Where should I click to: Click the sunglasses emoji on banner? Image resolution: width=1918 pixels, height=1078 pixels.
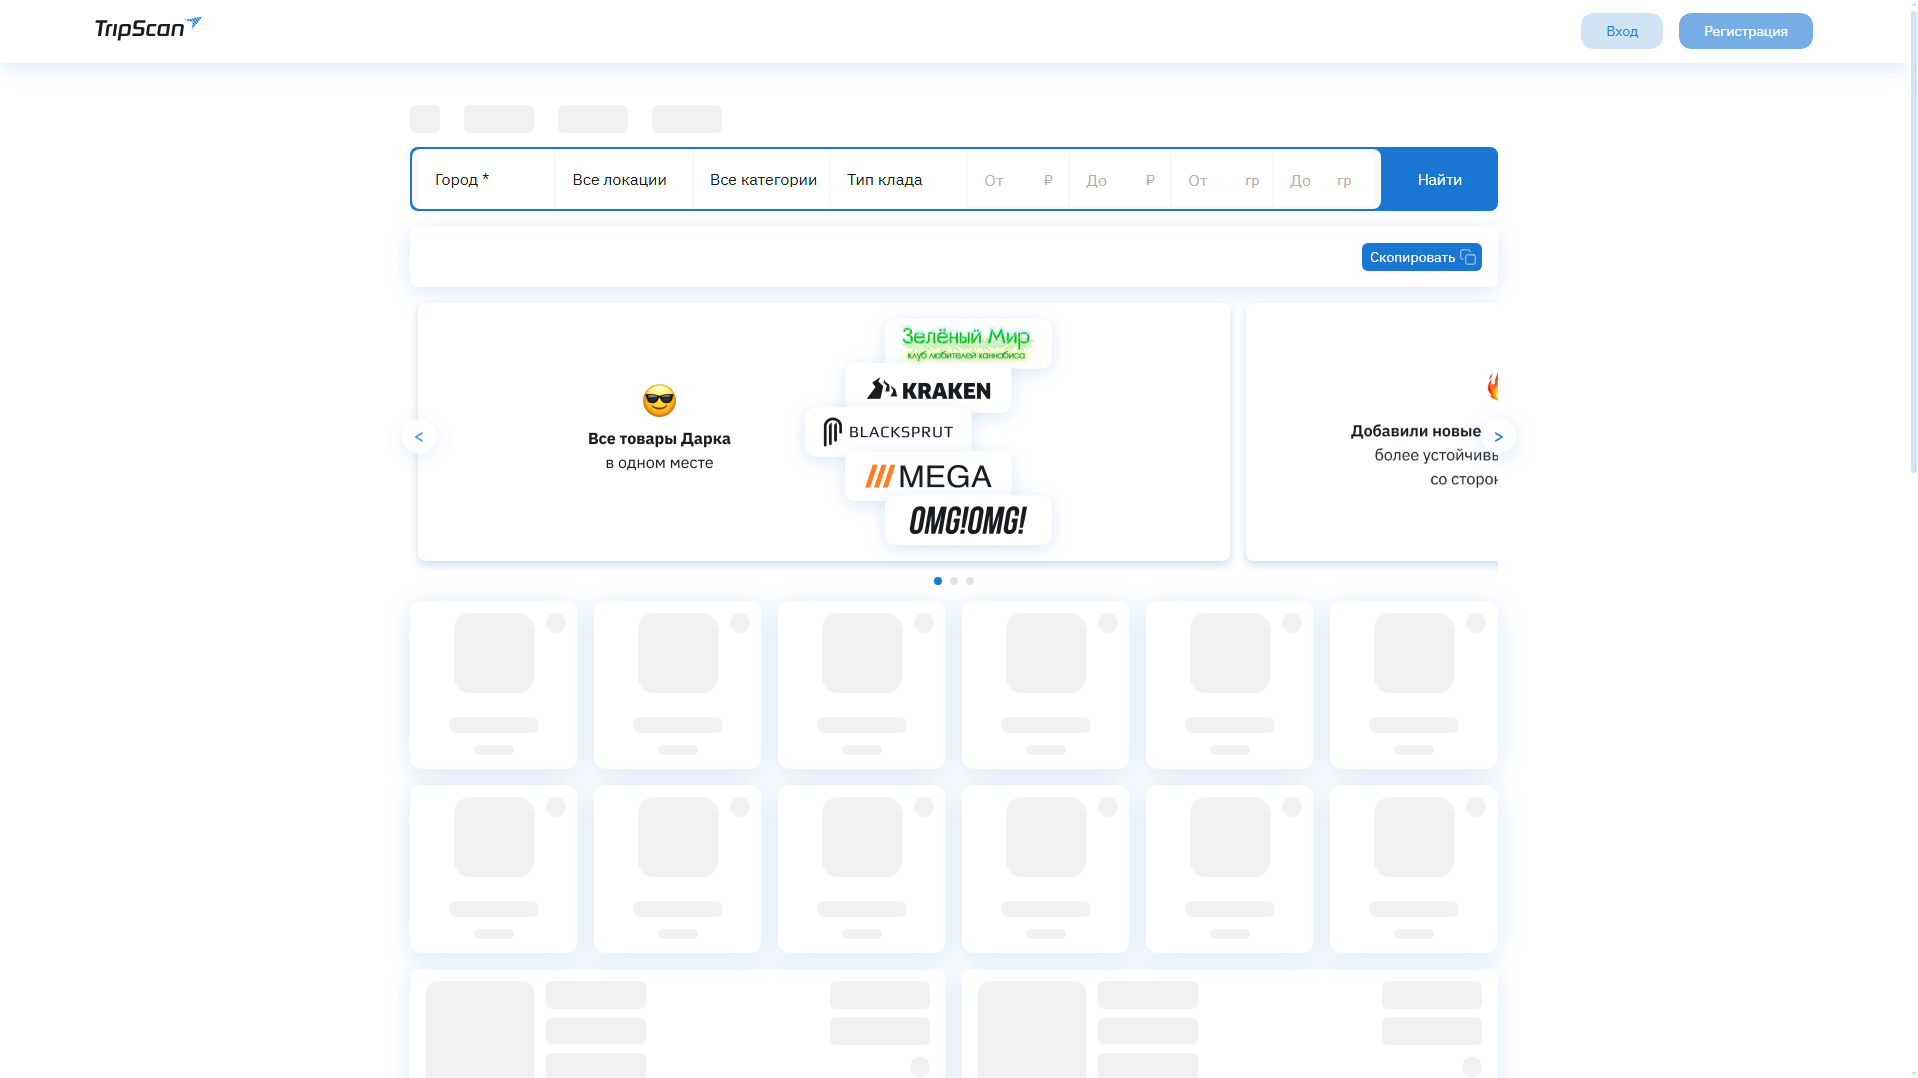pos(659,401)
